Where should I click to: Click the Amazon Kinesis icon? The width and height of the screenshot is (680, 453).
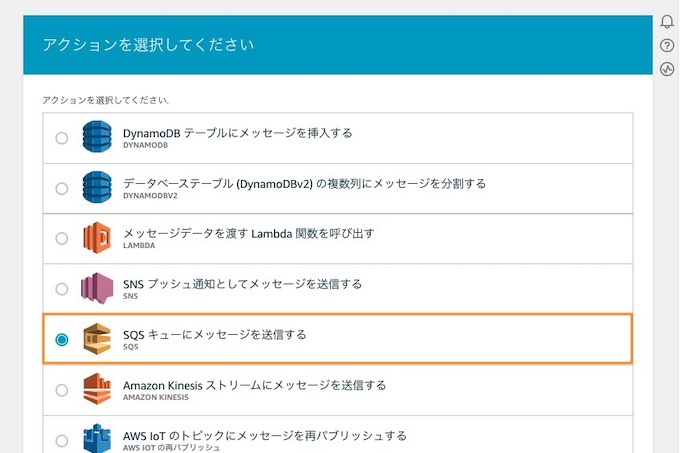[x=97, y=389]
